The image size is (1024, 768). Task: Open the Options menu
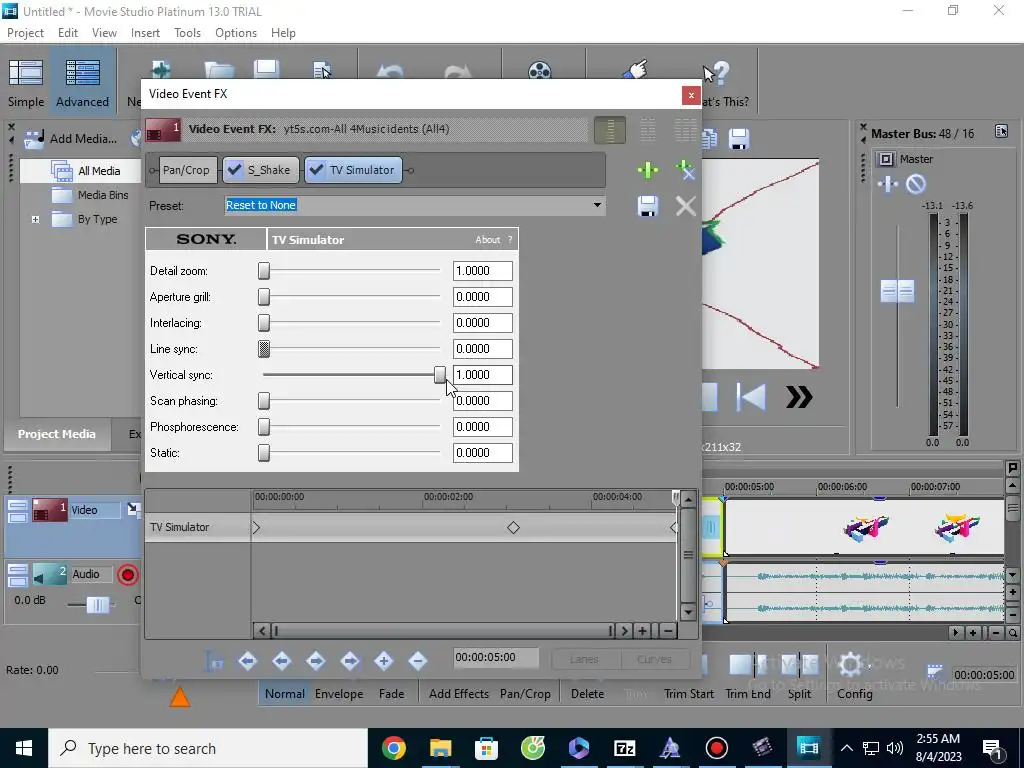[x=236, y=33]
